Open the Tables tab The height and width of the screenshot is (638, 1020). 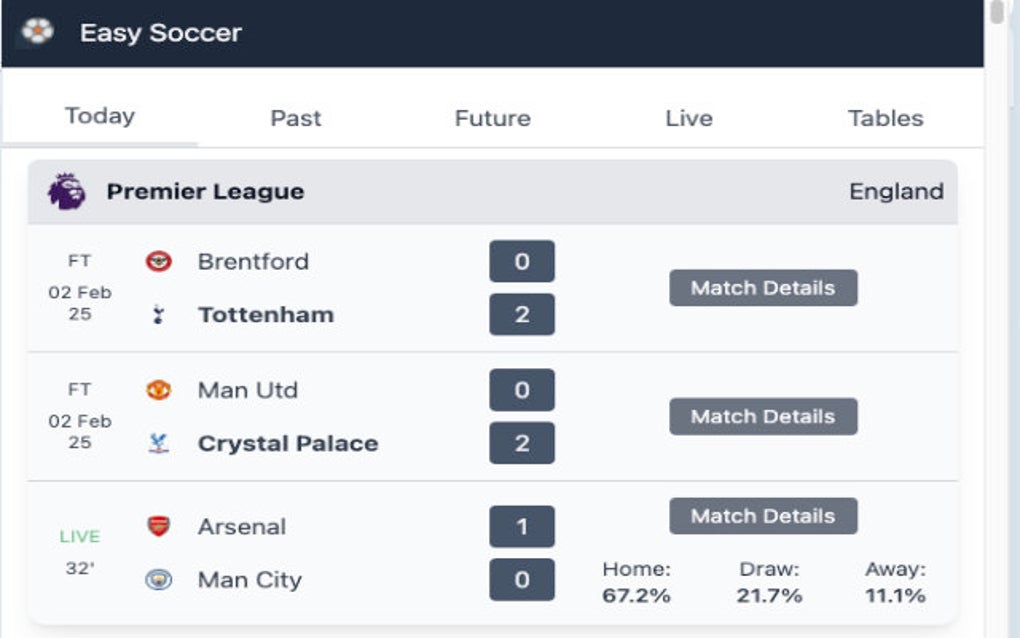pos(885,117)
